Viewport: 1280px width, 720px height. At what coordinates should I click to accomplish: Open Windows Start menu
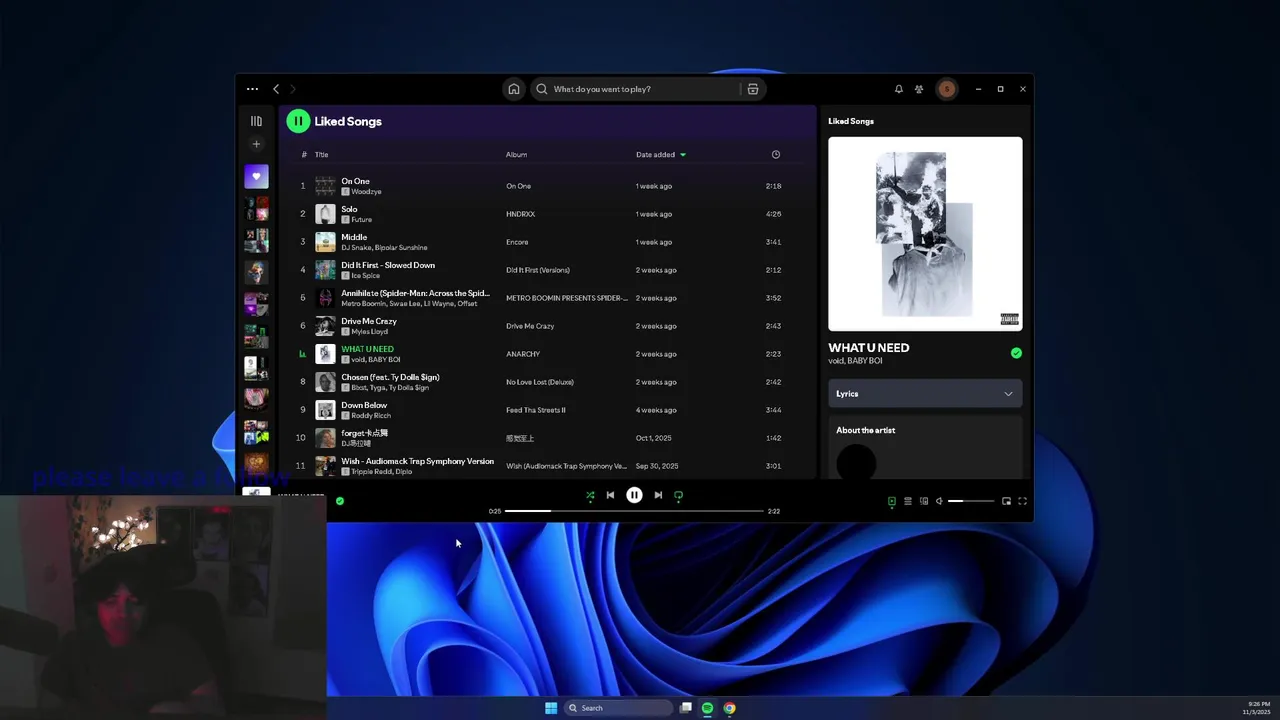click(551, 708)
